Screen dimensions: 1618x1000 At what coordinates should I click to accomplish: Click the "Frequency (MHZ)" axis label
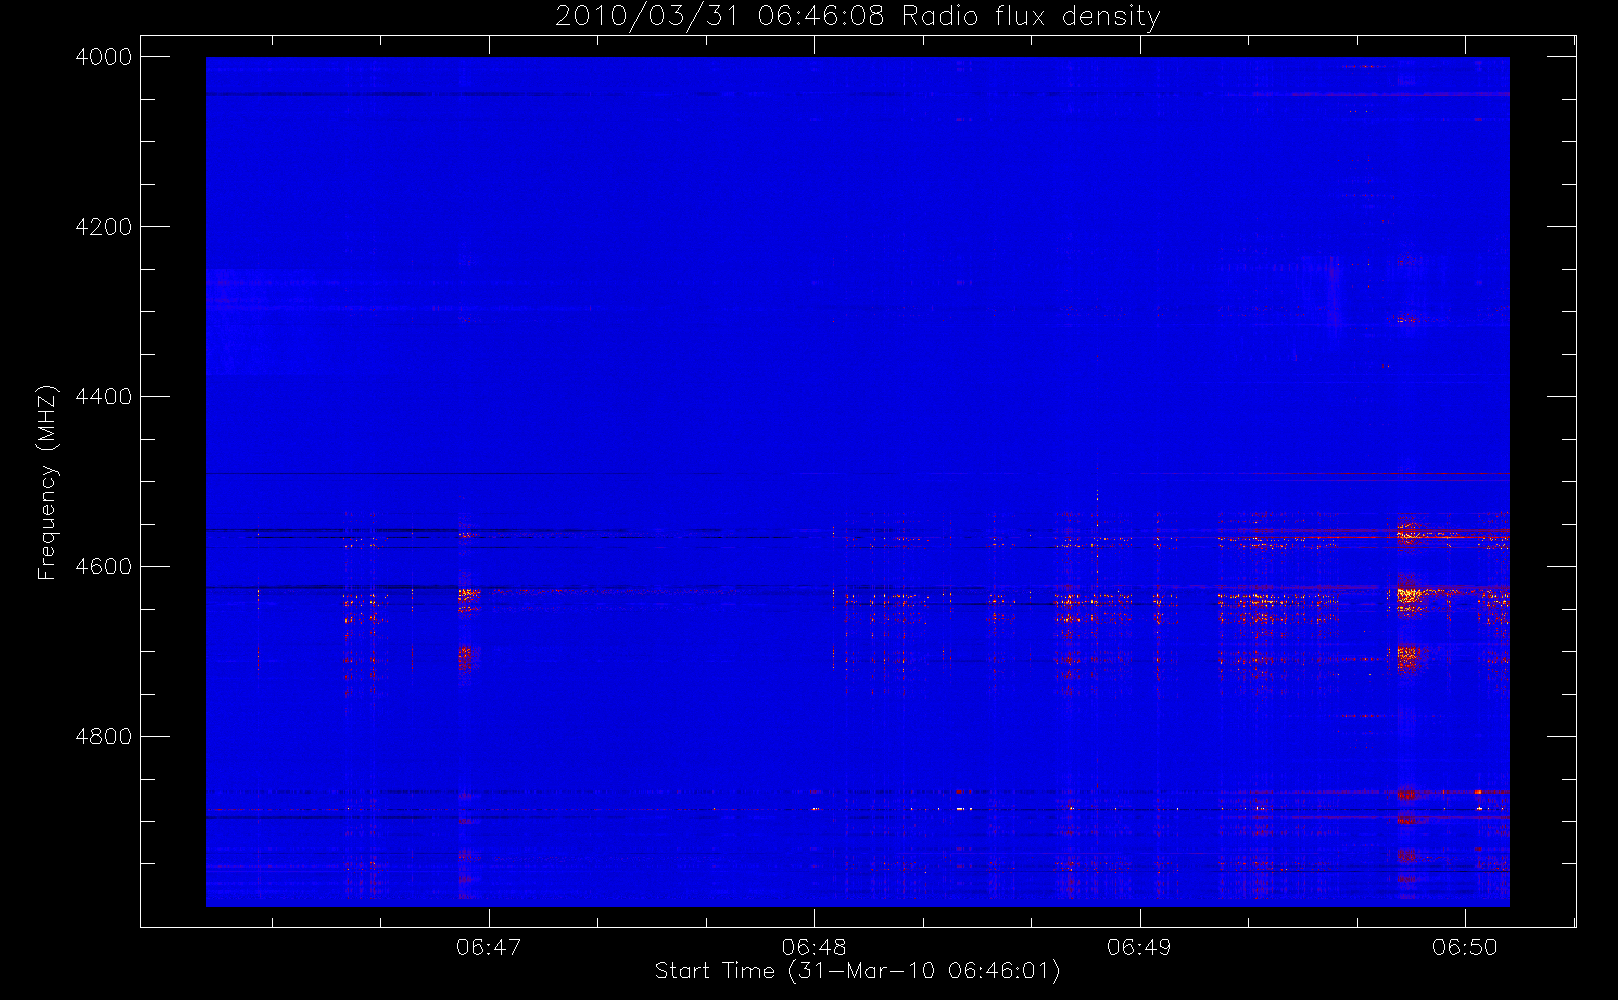click(x=46, y=482)
